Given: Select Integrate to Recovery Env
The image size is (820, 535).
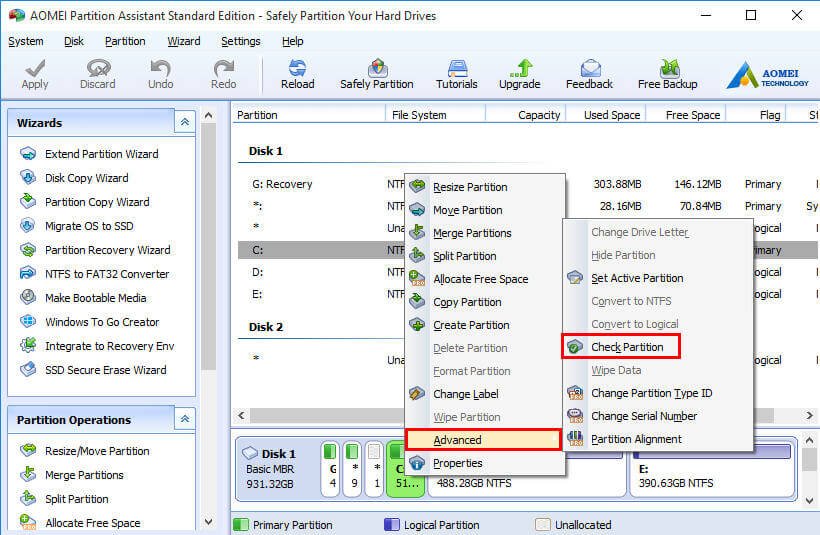Looking at the screenshot, I should click(x=109, y=346).
